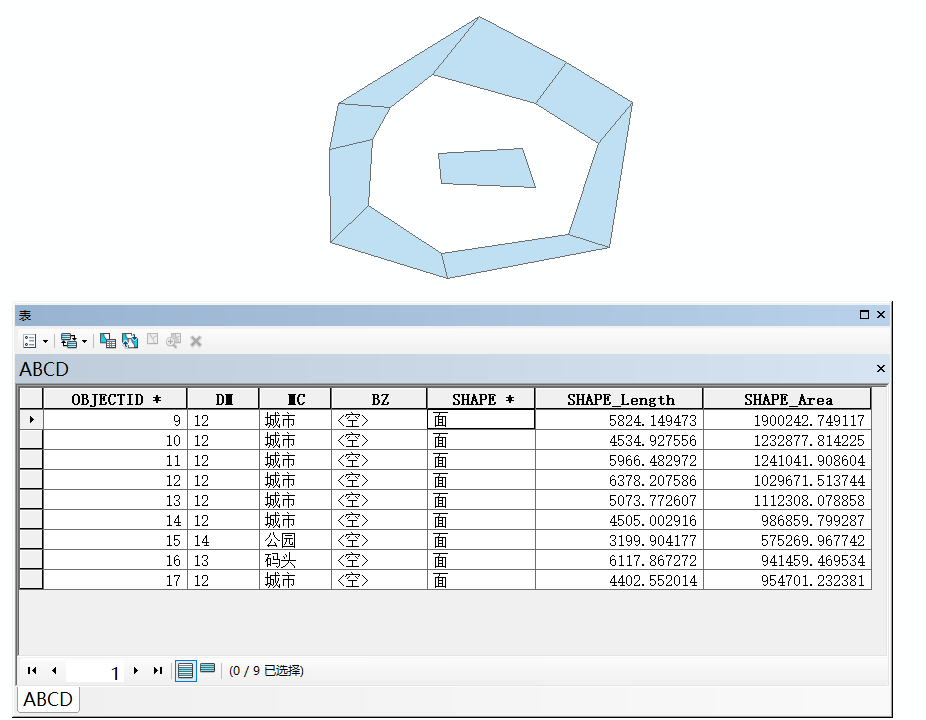Open the Related Tables icon
The width and height of the screenshot is (926, 720).
point(70,340)
